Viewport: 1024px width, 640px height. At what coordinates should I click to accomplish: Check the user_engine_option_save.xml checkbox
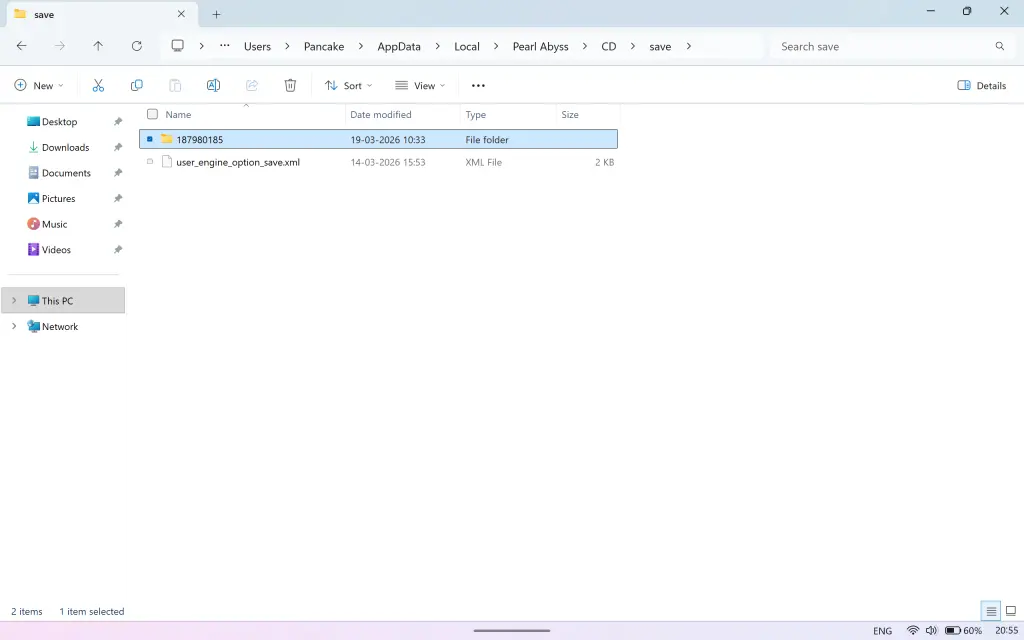[150, 162]
